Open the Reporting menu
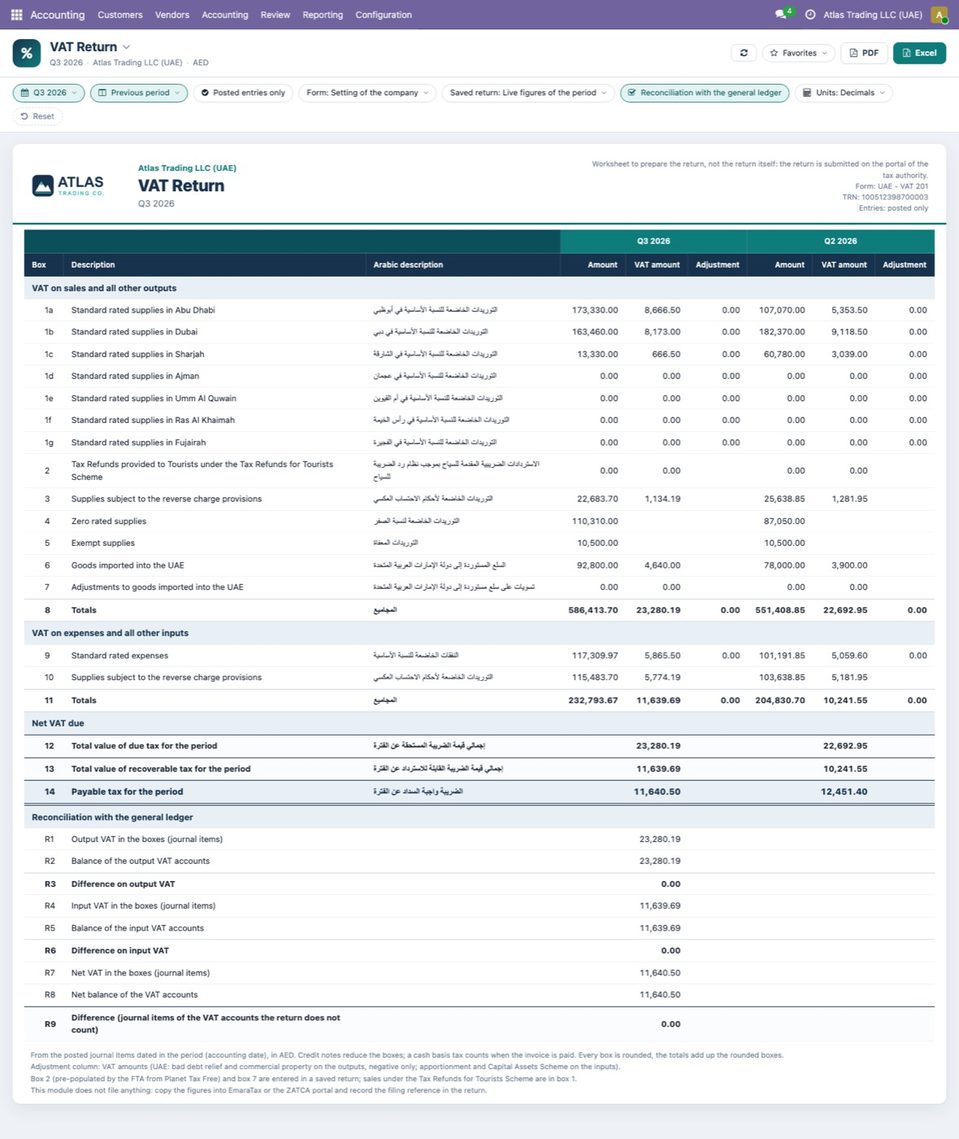This screenshot has width=959, height=1139. coord(323,15)
